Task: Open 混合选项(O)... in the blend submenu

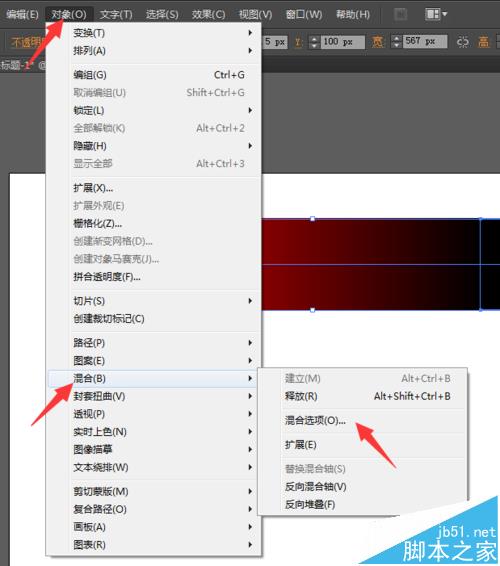Action: click(362, 420)
